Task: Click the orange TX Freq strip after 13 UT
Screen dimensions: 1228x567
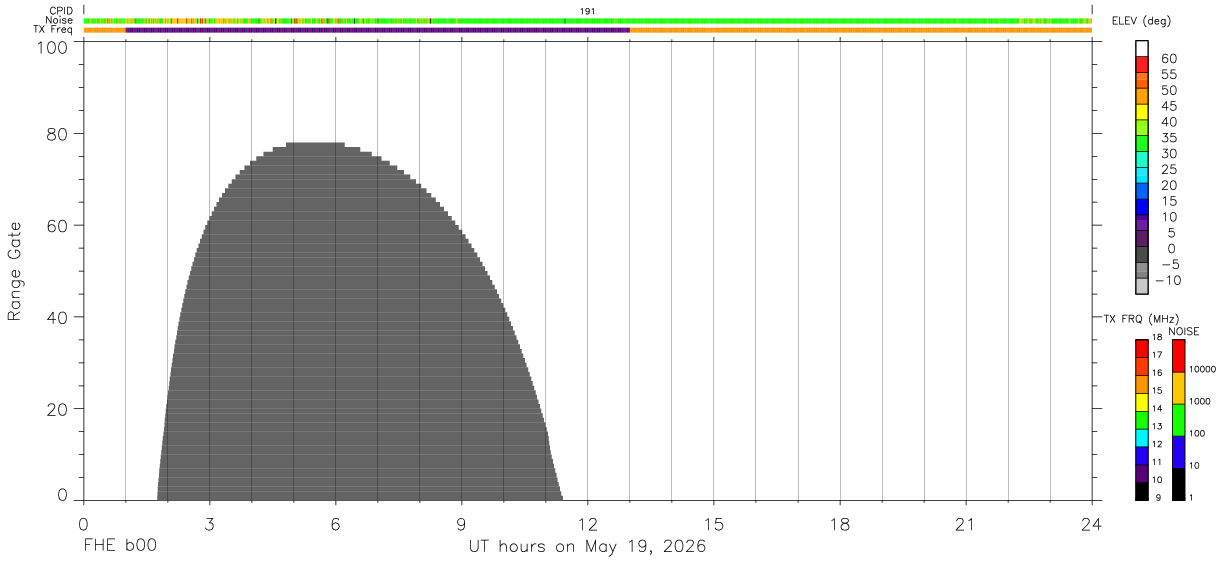Action: point(860,30)
